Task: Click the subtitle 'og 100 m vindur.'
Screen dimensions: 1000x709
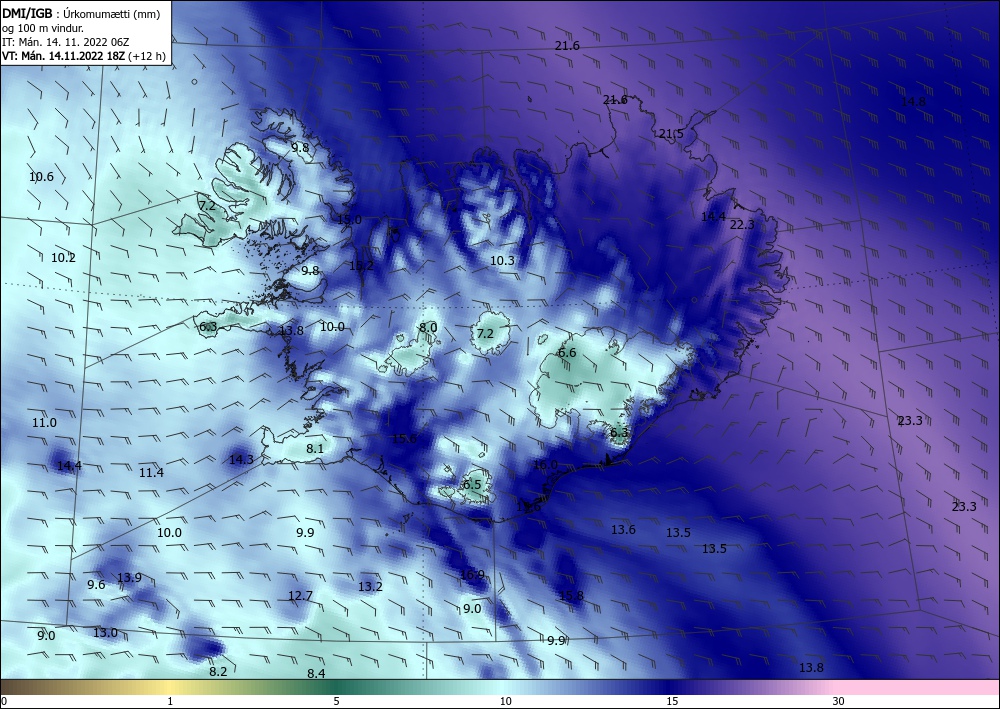Action: point(43,28)
